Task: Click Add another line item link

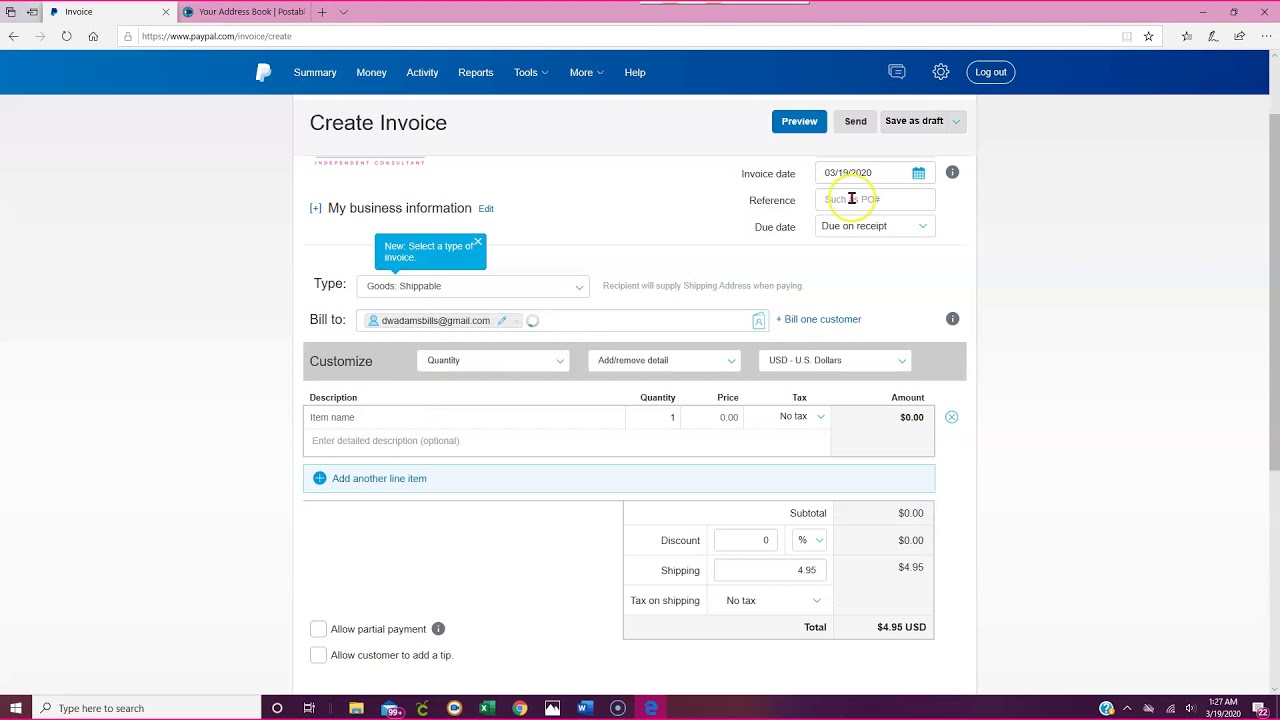Action: point(379,478)
